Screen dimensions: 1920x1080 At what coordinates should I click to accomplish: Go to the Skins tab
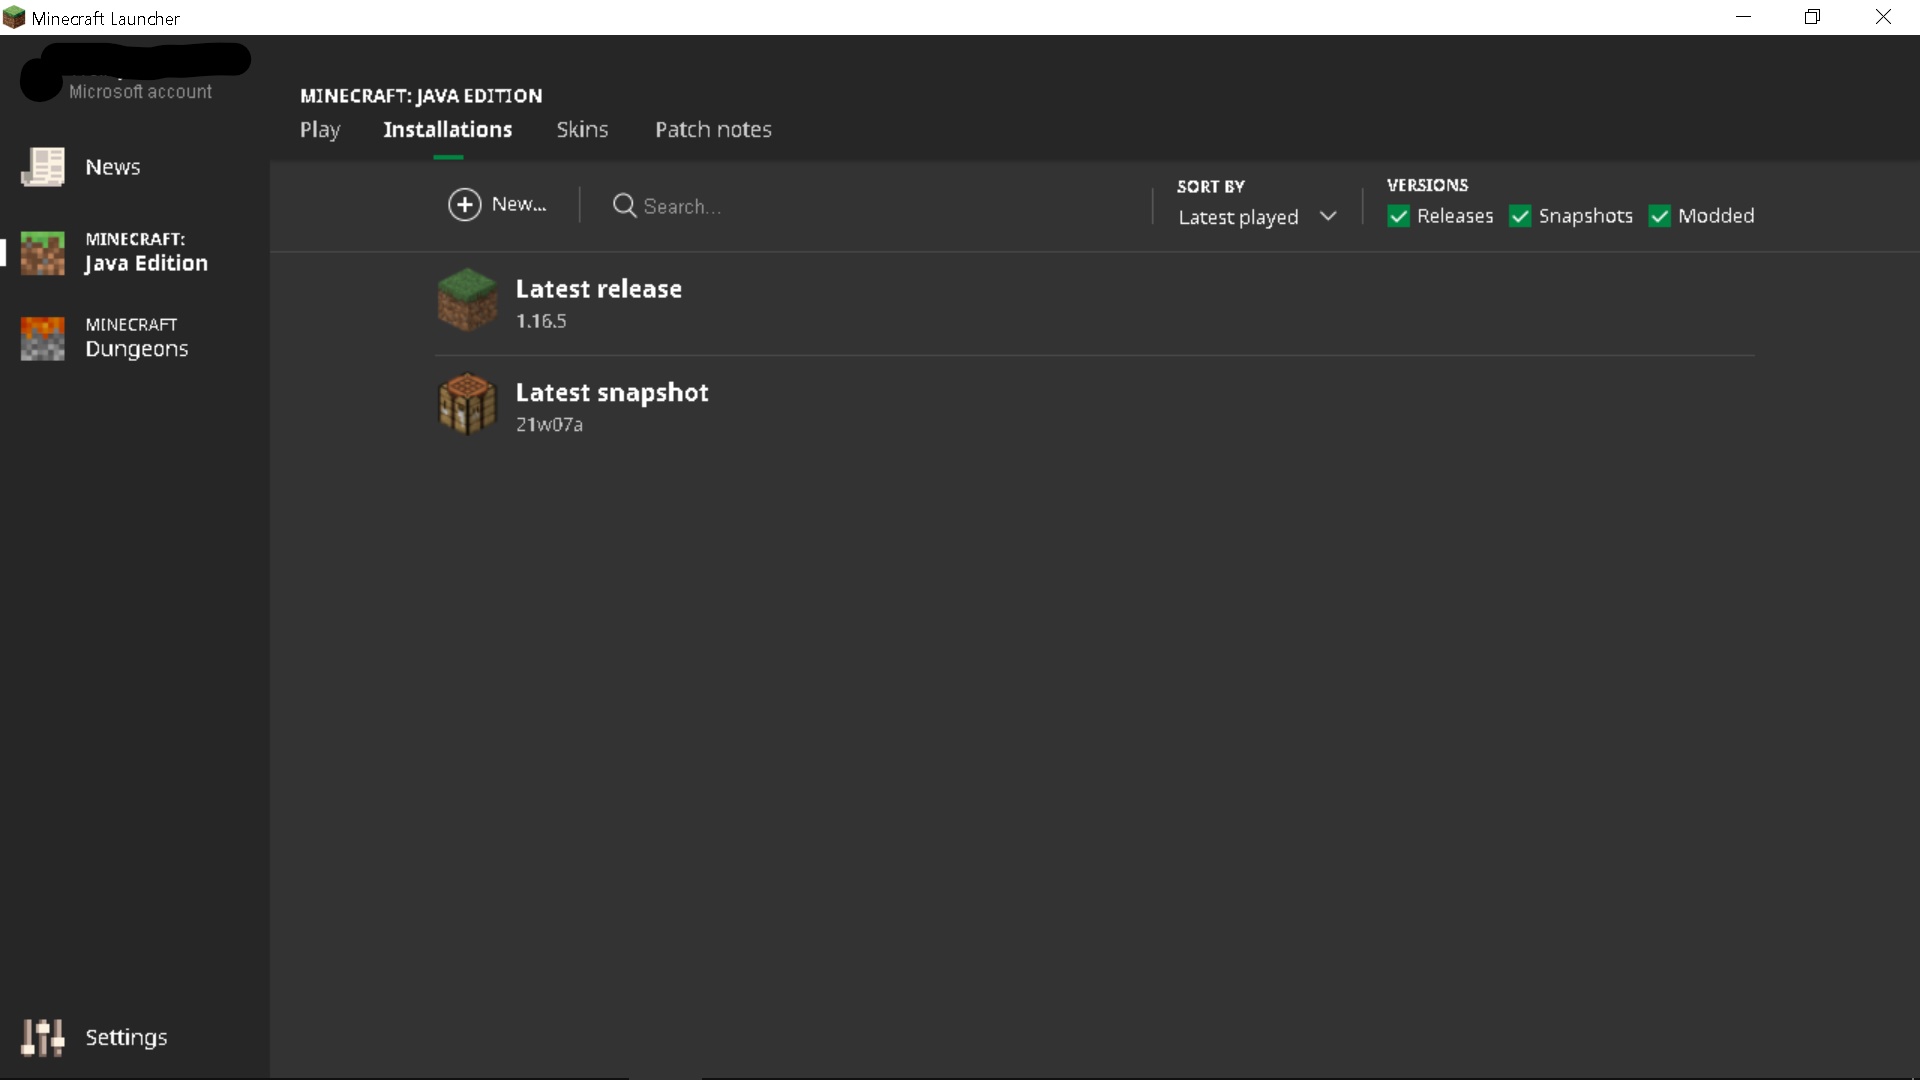(582, 130)
